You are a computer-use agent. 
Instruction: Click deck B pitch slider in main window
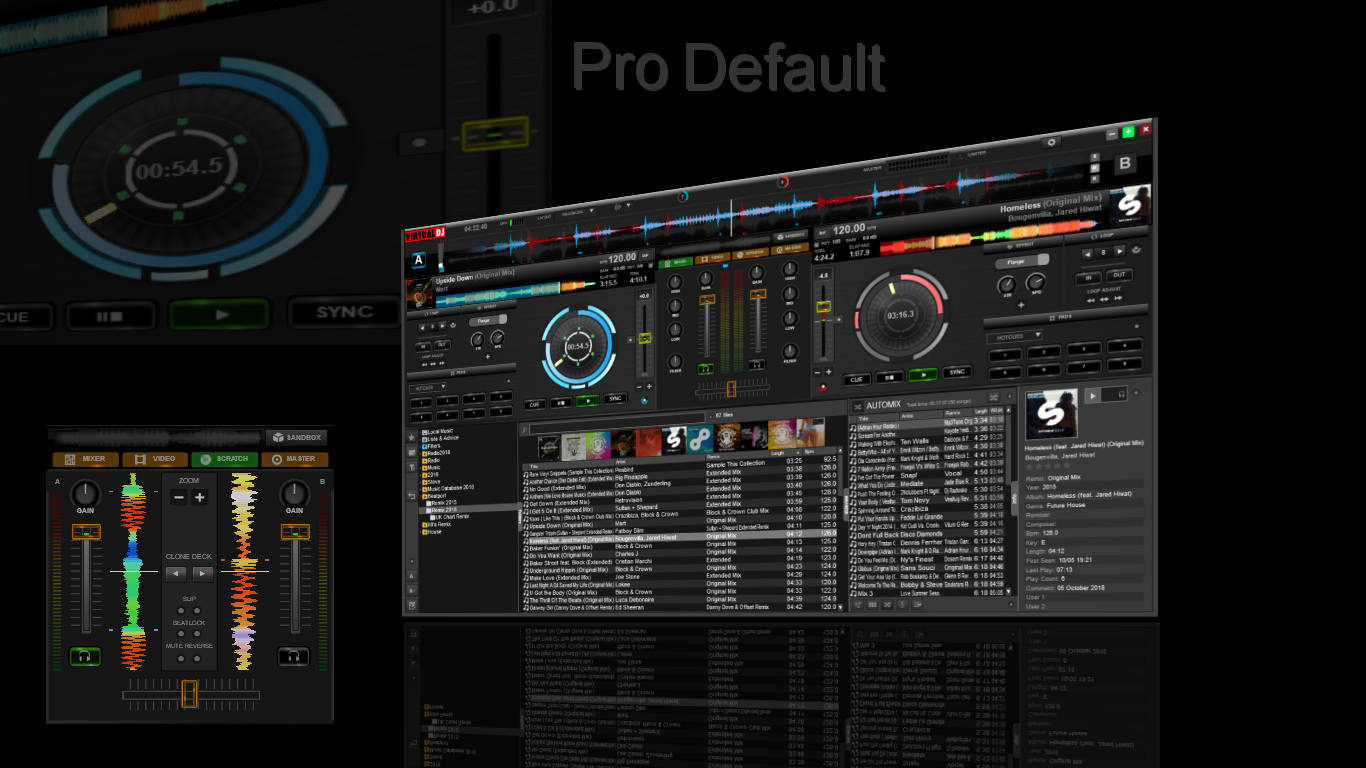[824, 308]
